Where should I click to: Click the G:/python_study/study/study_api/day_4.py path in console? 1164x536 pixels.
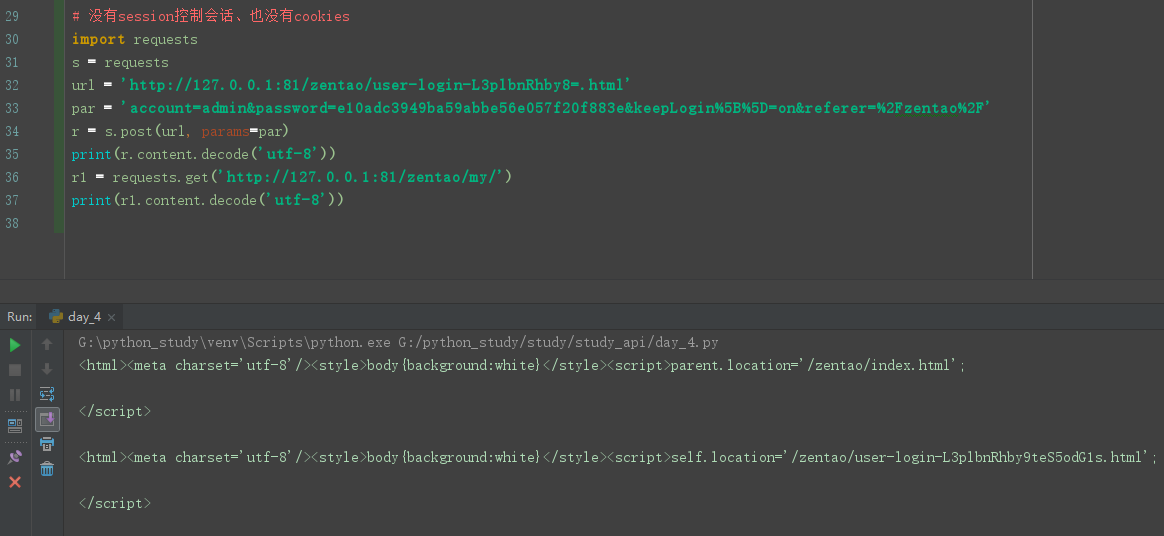point(558,343)
